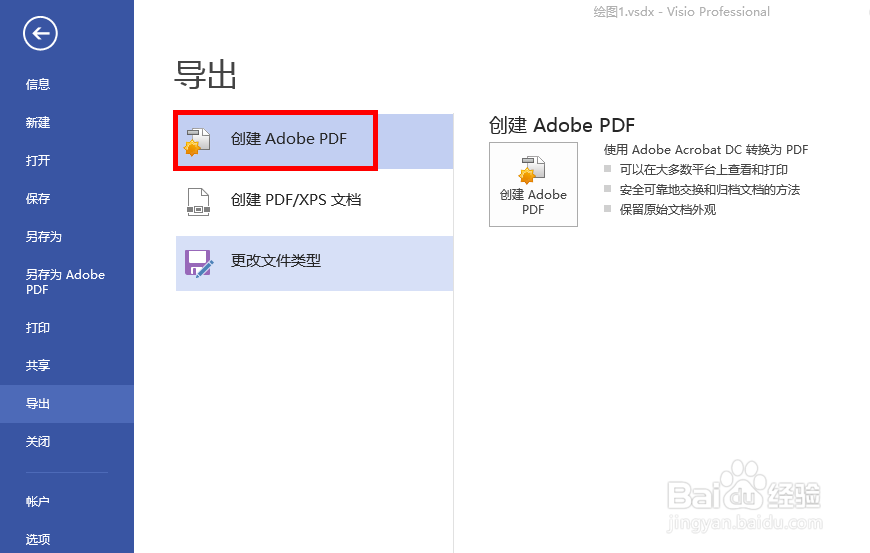The image size is (870, 553).
Task: Click the back arrow circle button
Action: coord(41,33)
